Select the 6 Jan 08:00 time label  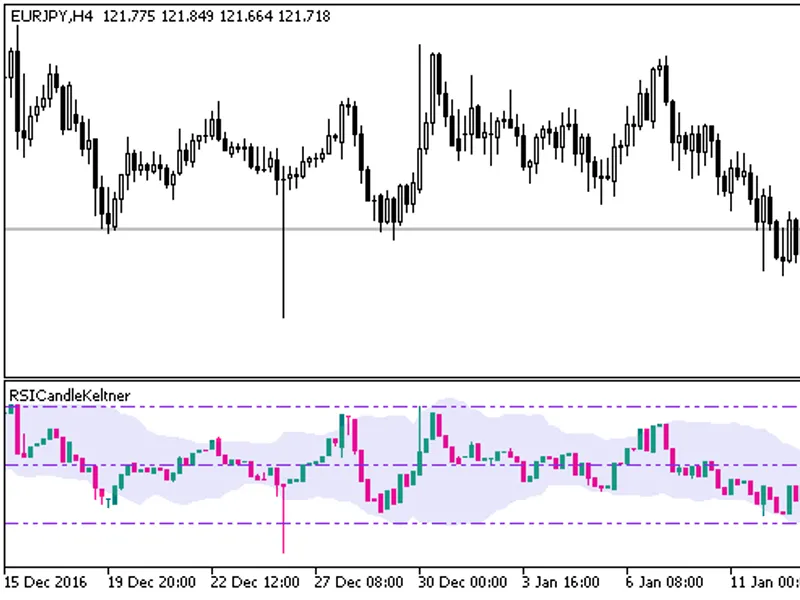click(x=665, y=582)
